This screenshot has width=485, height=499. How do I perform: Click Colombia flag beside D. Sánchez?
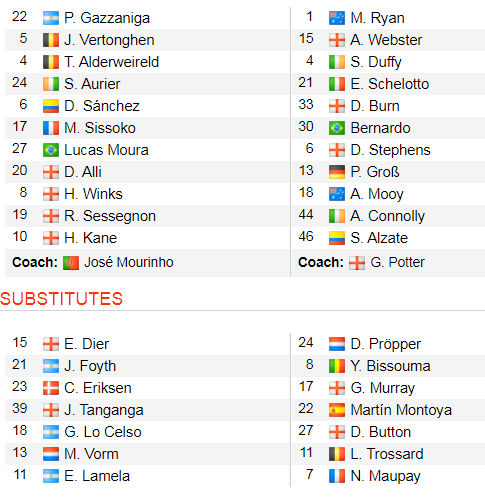click(51, 106)
